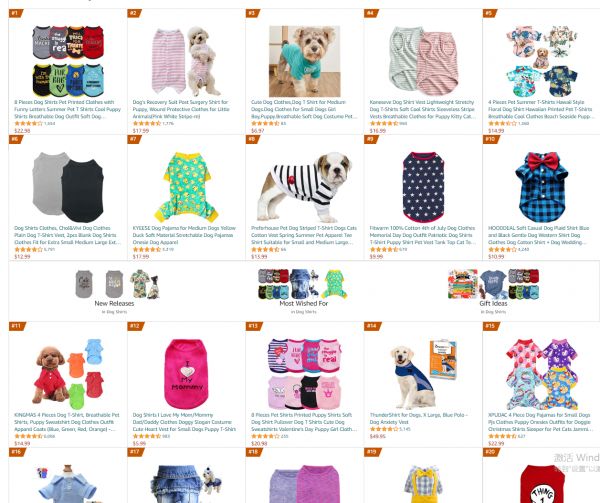This screenshot has width=600, height=503.
Task: Click the XPUDAC 4 Piece Dog Pajamas image
Action: coord(541,374)
